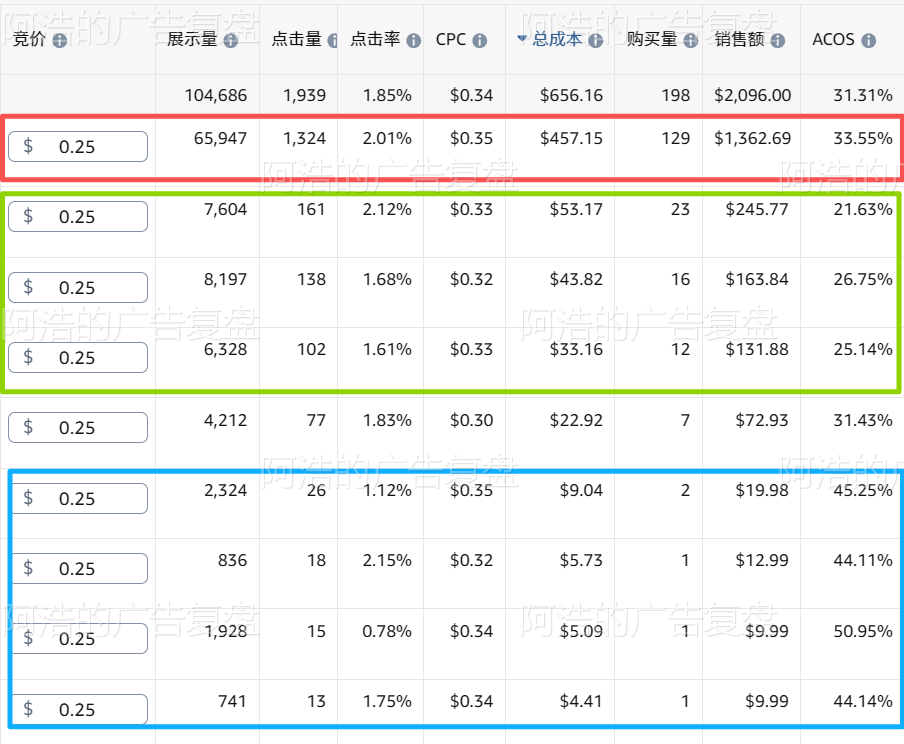Screen dimensions: 904x744
Task: Select the 21.63% ACOS cell
Action: (863, 209)
